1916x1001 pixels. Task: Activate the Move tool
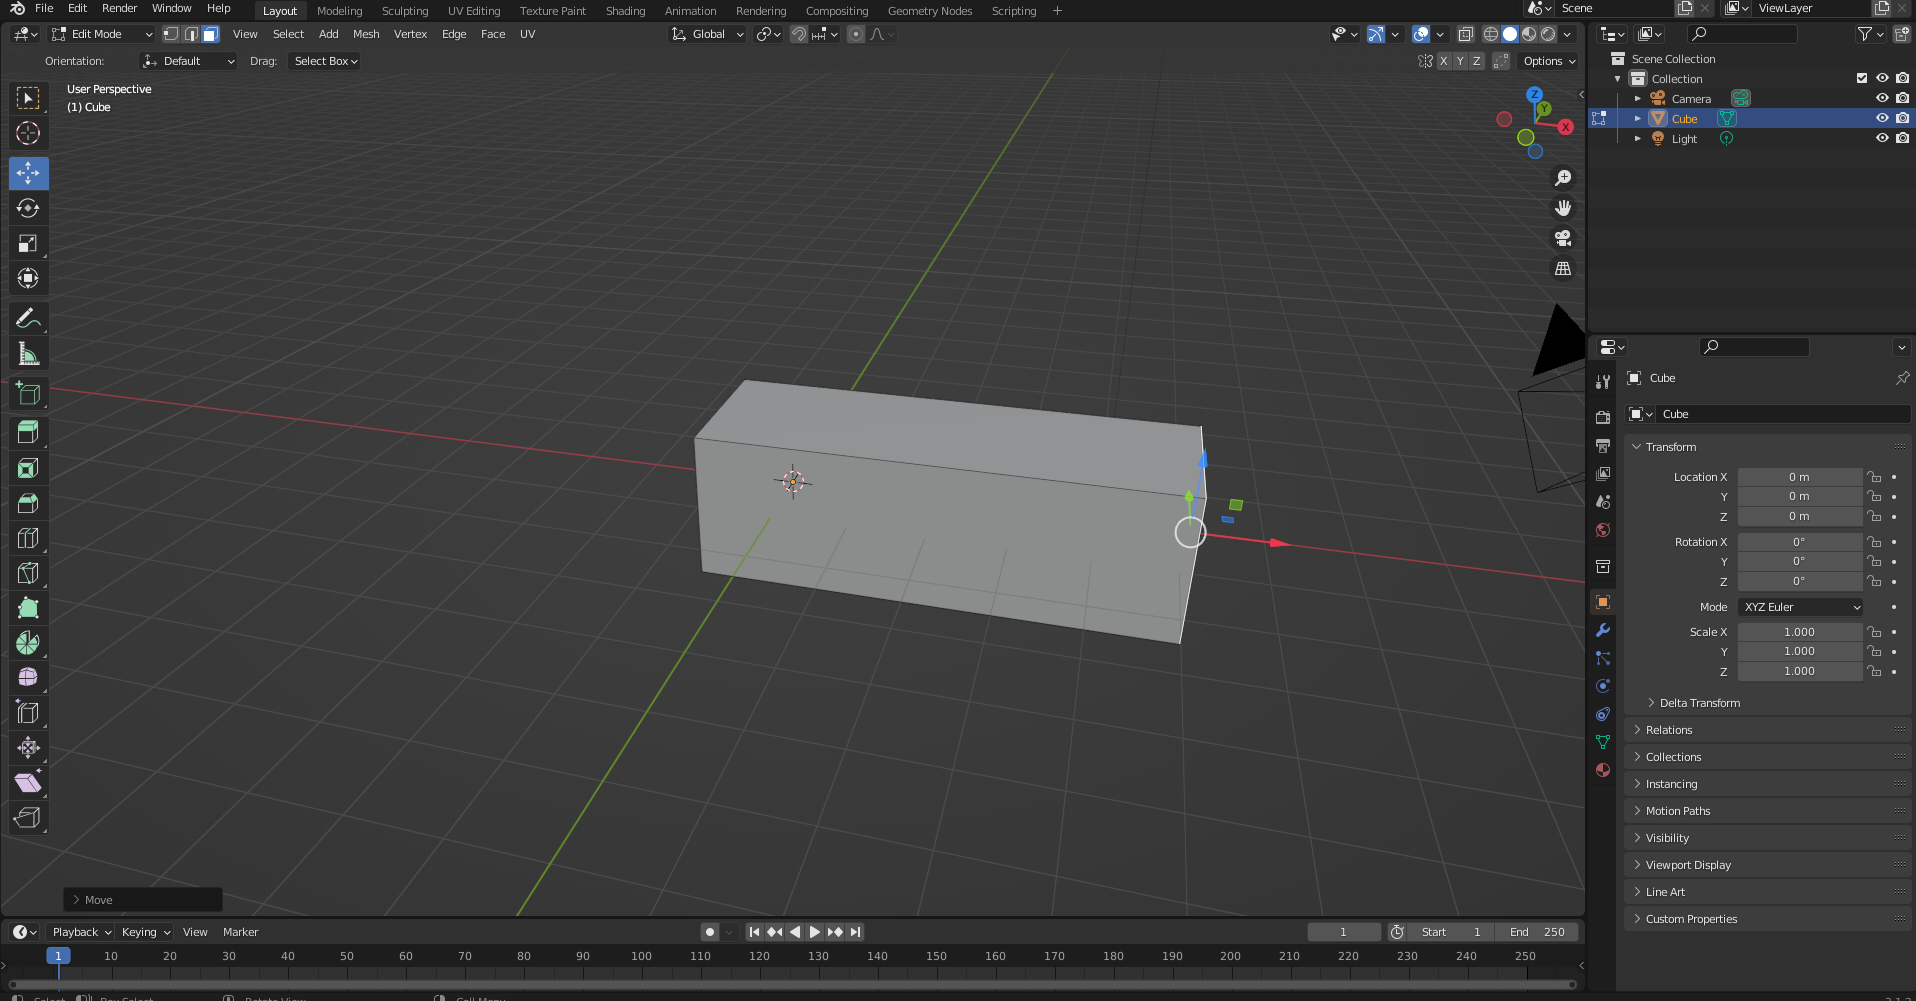[28, 173]
